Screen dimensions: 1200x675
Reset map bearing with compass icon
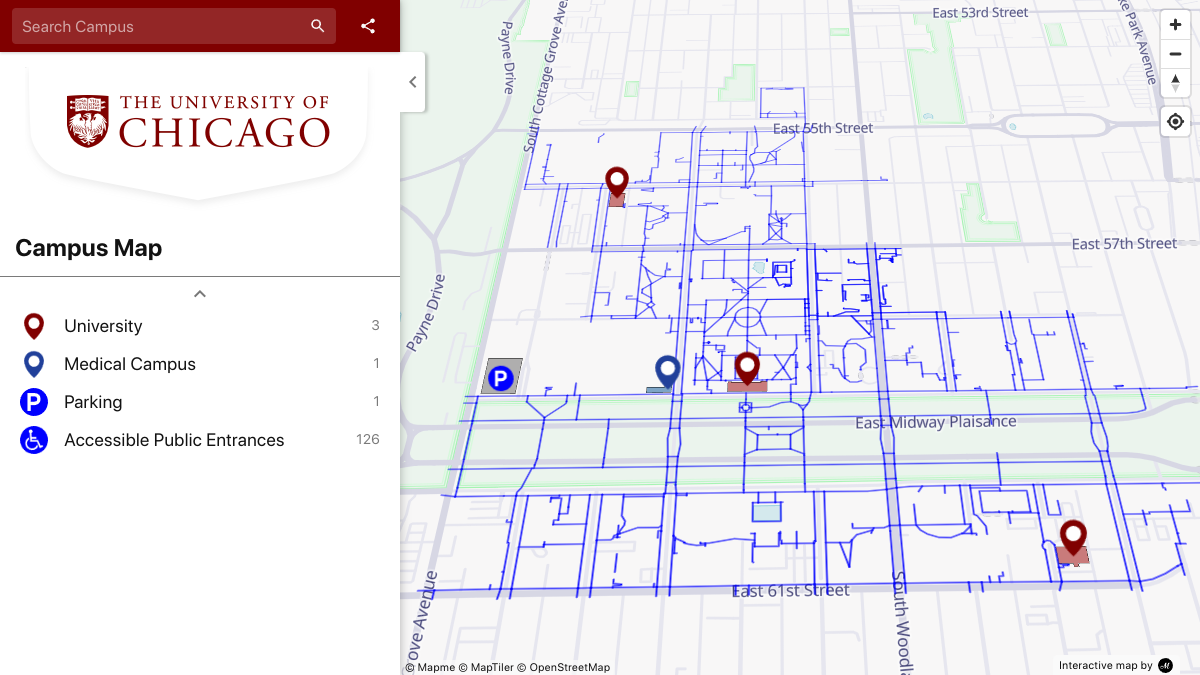coord(1175,82)
